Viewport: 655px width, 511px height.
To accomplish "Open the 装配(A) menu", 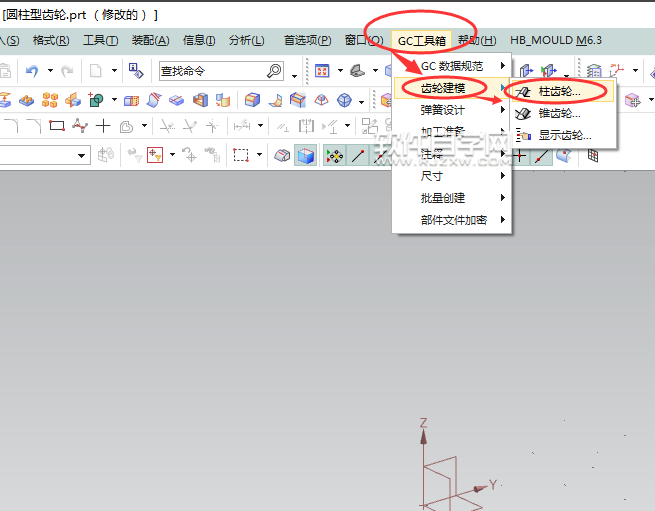I will point(150,40).
